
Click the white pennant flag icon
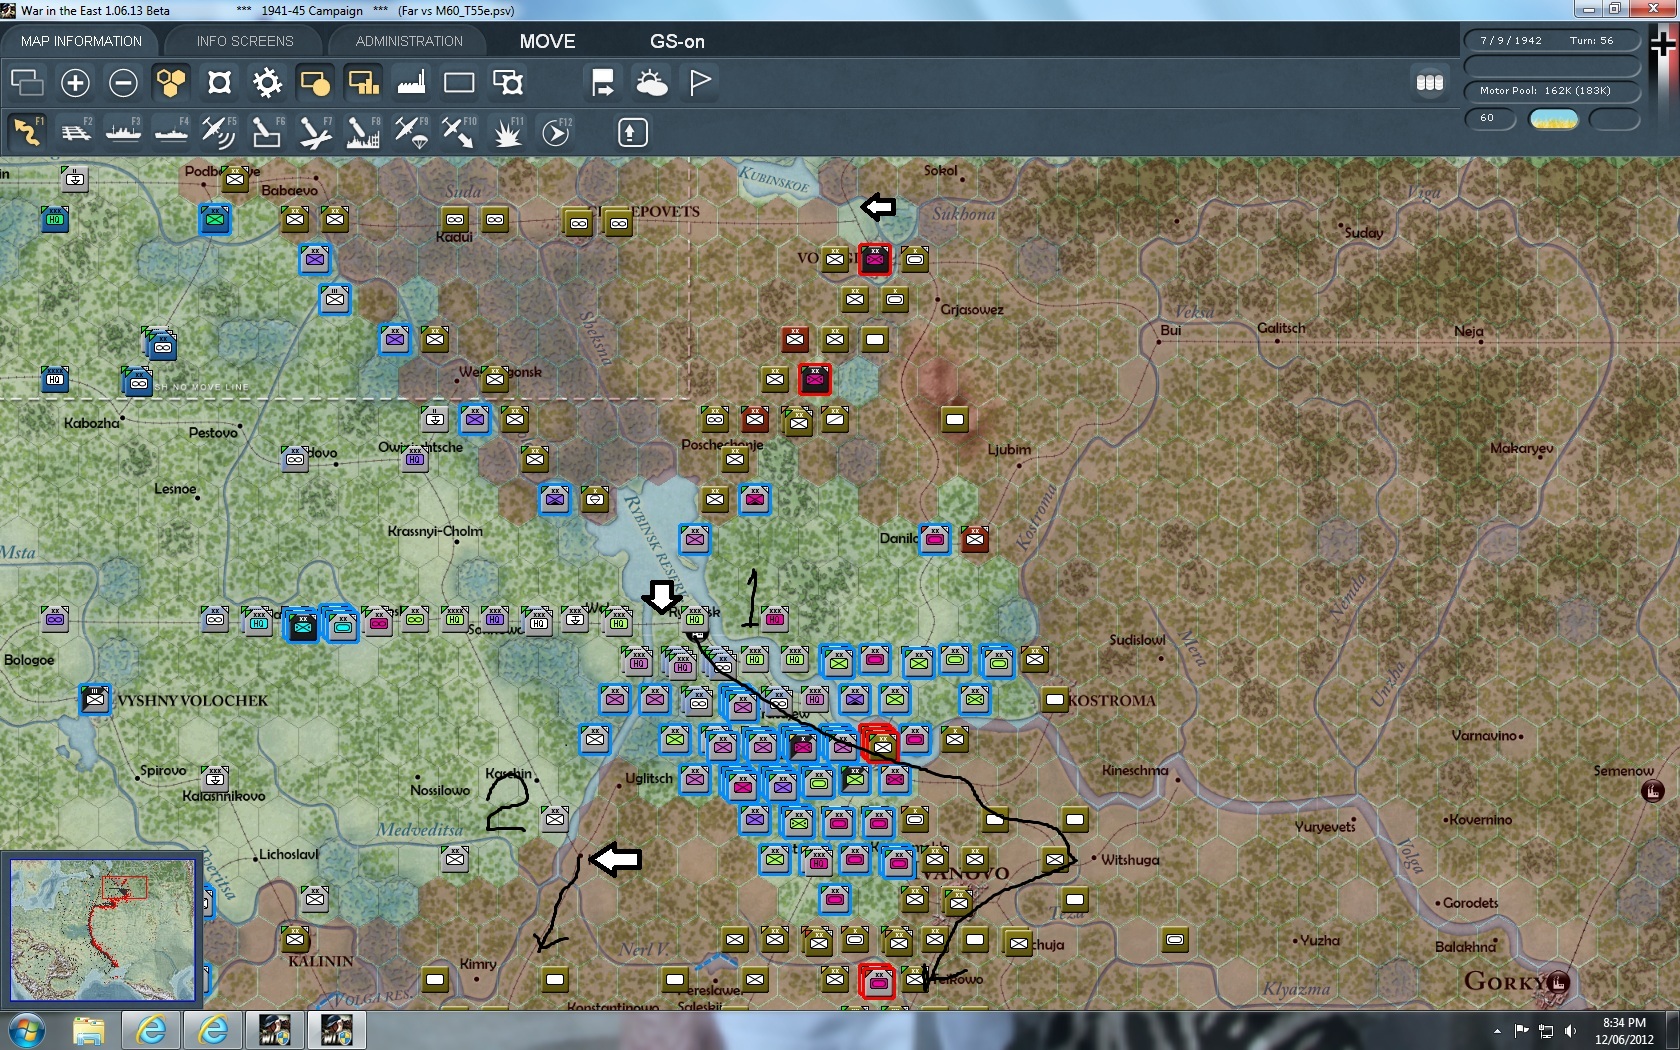(700, 83)
